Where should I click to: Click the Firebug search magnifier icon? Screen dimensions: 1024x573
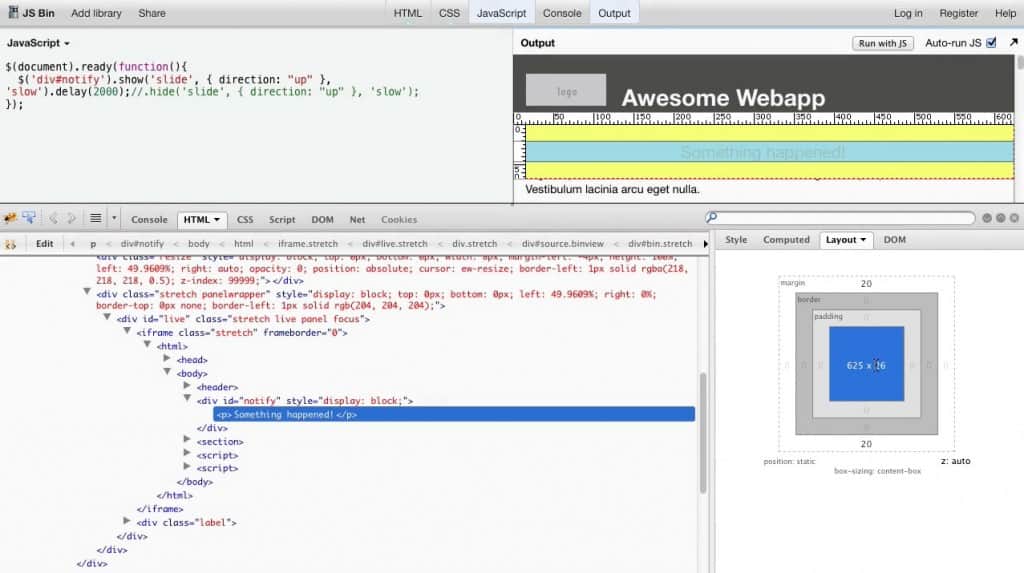[x=712, y=218]
